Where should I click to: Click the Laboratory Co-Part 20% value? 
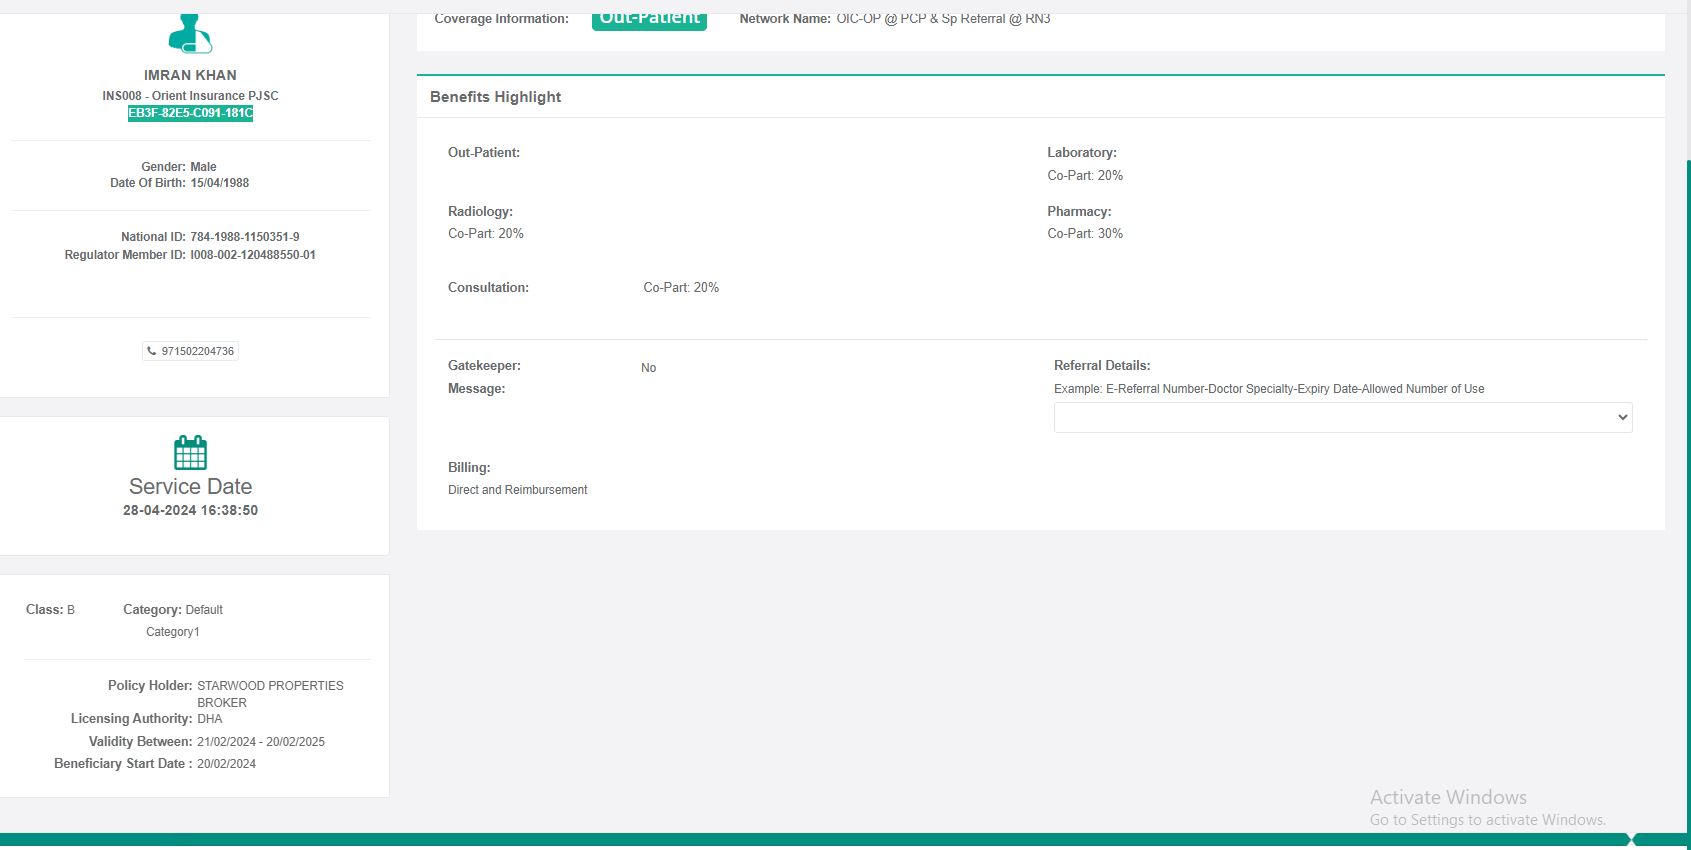pos(1085,176)
